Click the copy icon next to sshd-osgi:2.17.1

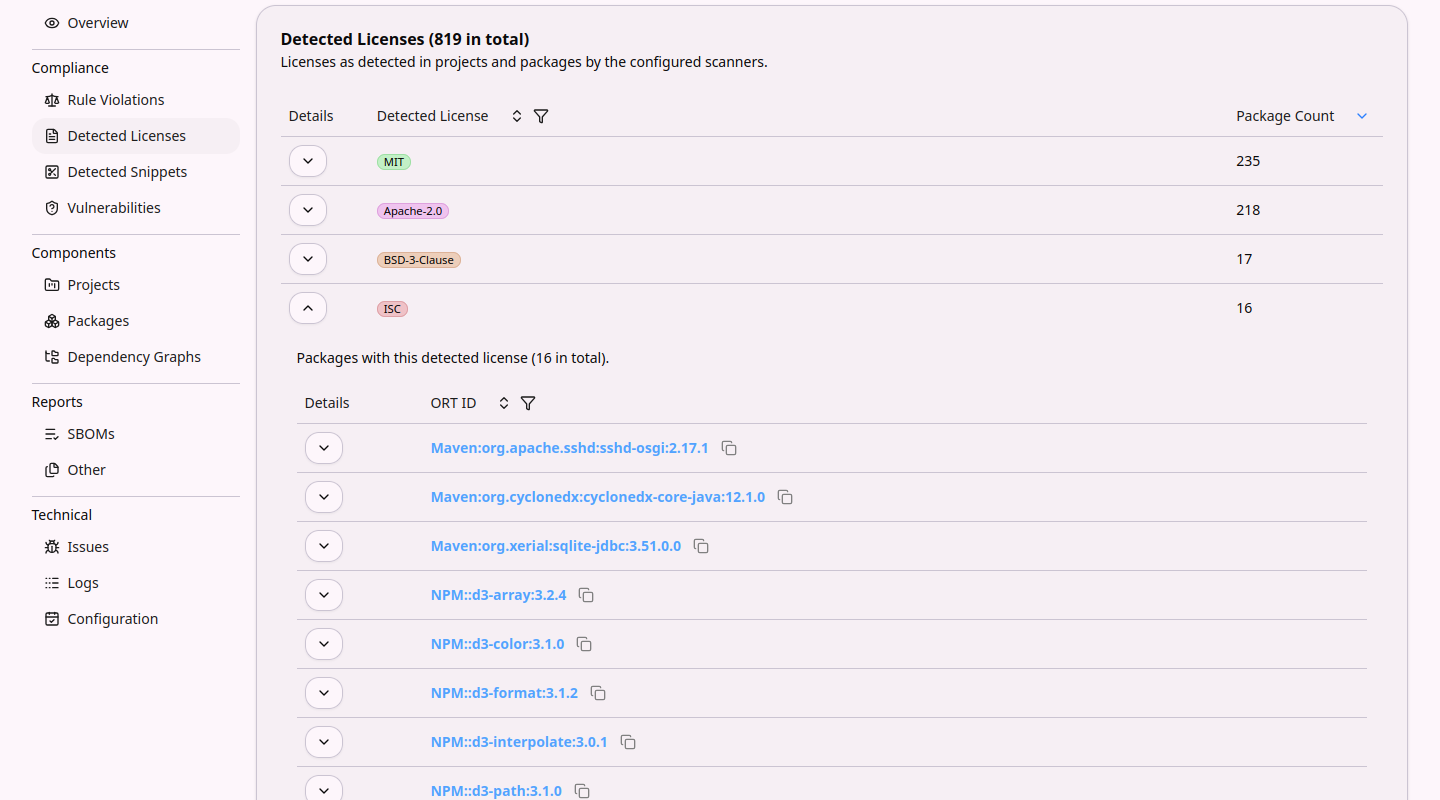729,448
